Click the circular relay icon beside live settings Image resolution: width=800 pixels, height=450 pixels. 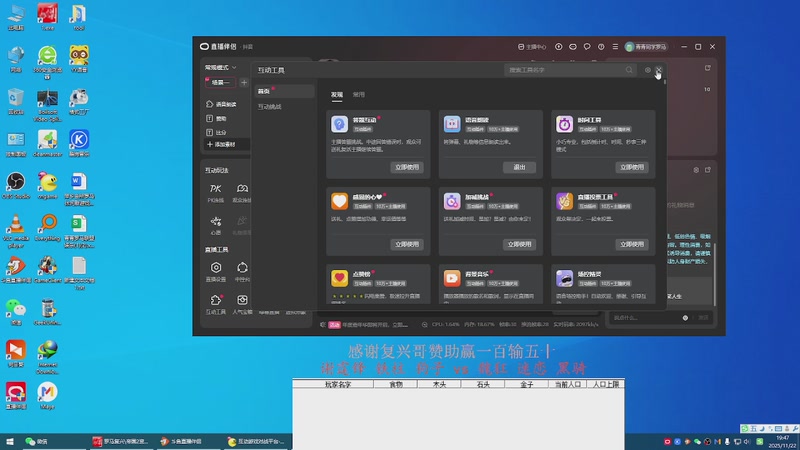point(242,267)
